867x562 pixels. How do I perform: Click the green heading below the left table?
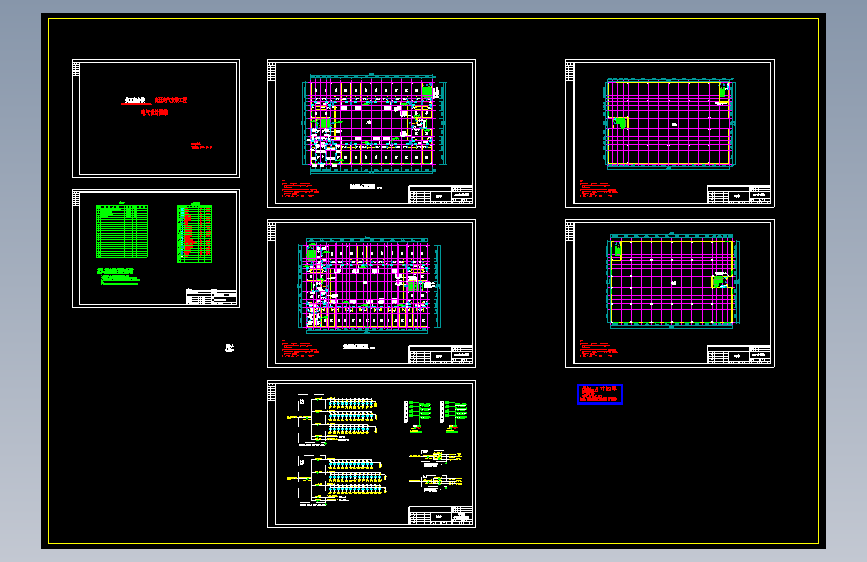pos(116,271)
